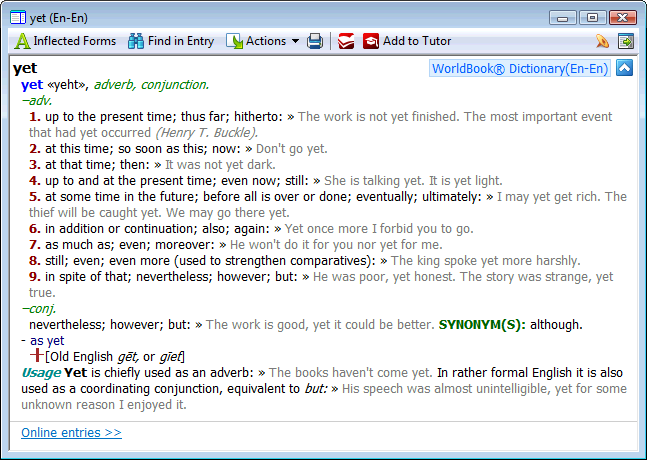Viewport: 647px width, 460px height.
Task: Click the red stacked books icon
Action: point(346,41)
